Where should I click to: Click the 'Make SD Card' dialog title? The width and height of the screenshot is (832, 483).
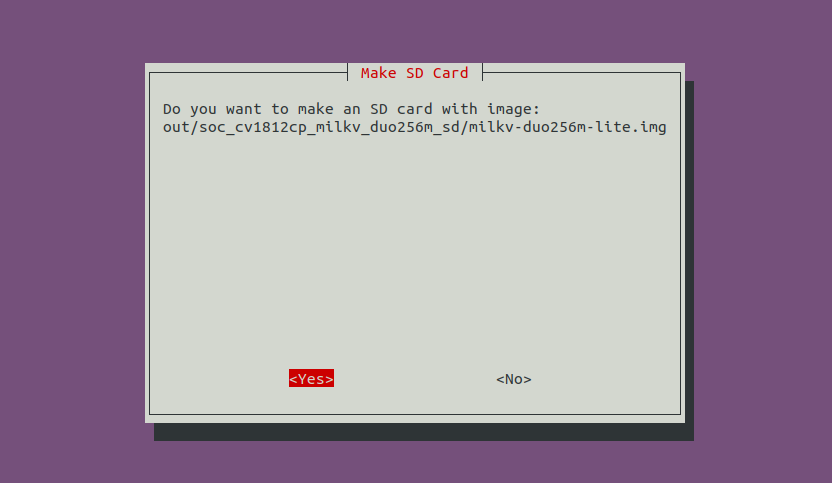414,73
